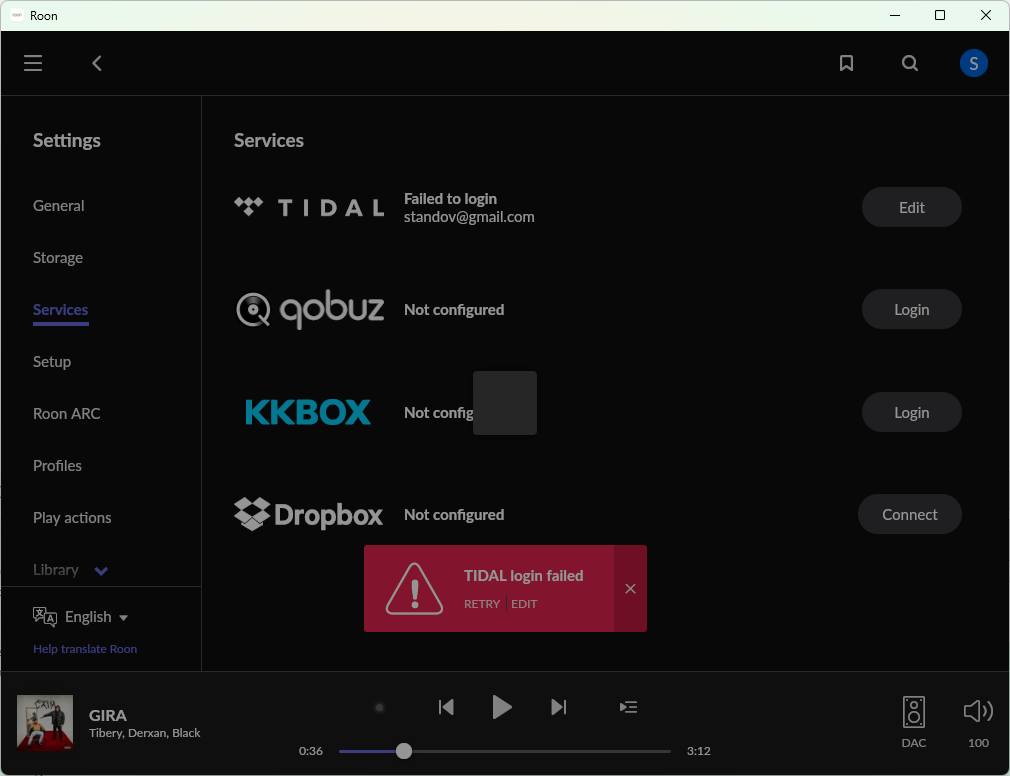The height and width of the screenshot is (776, 1010).
Task: Open bookmarks from the top bar
Action: [846, 62]
